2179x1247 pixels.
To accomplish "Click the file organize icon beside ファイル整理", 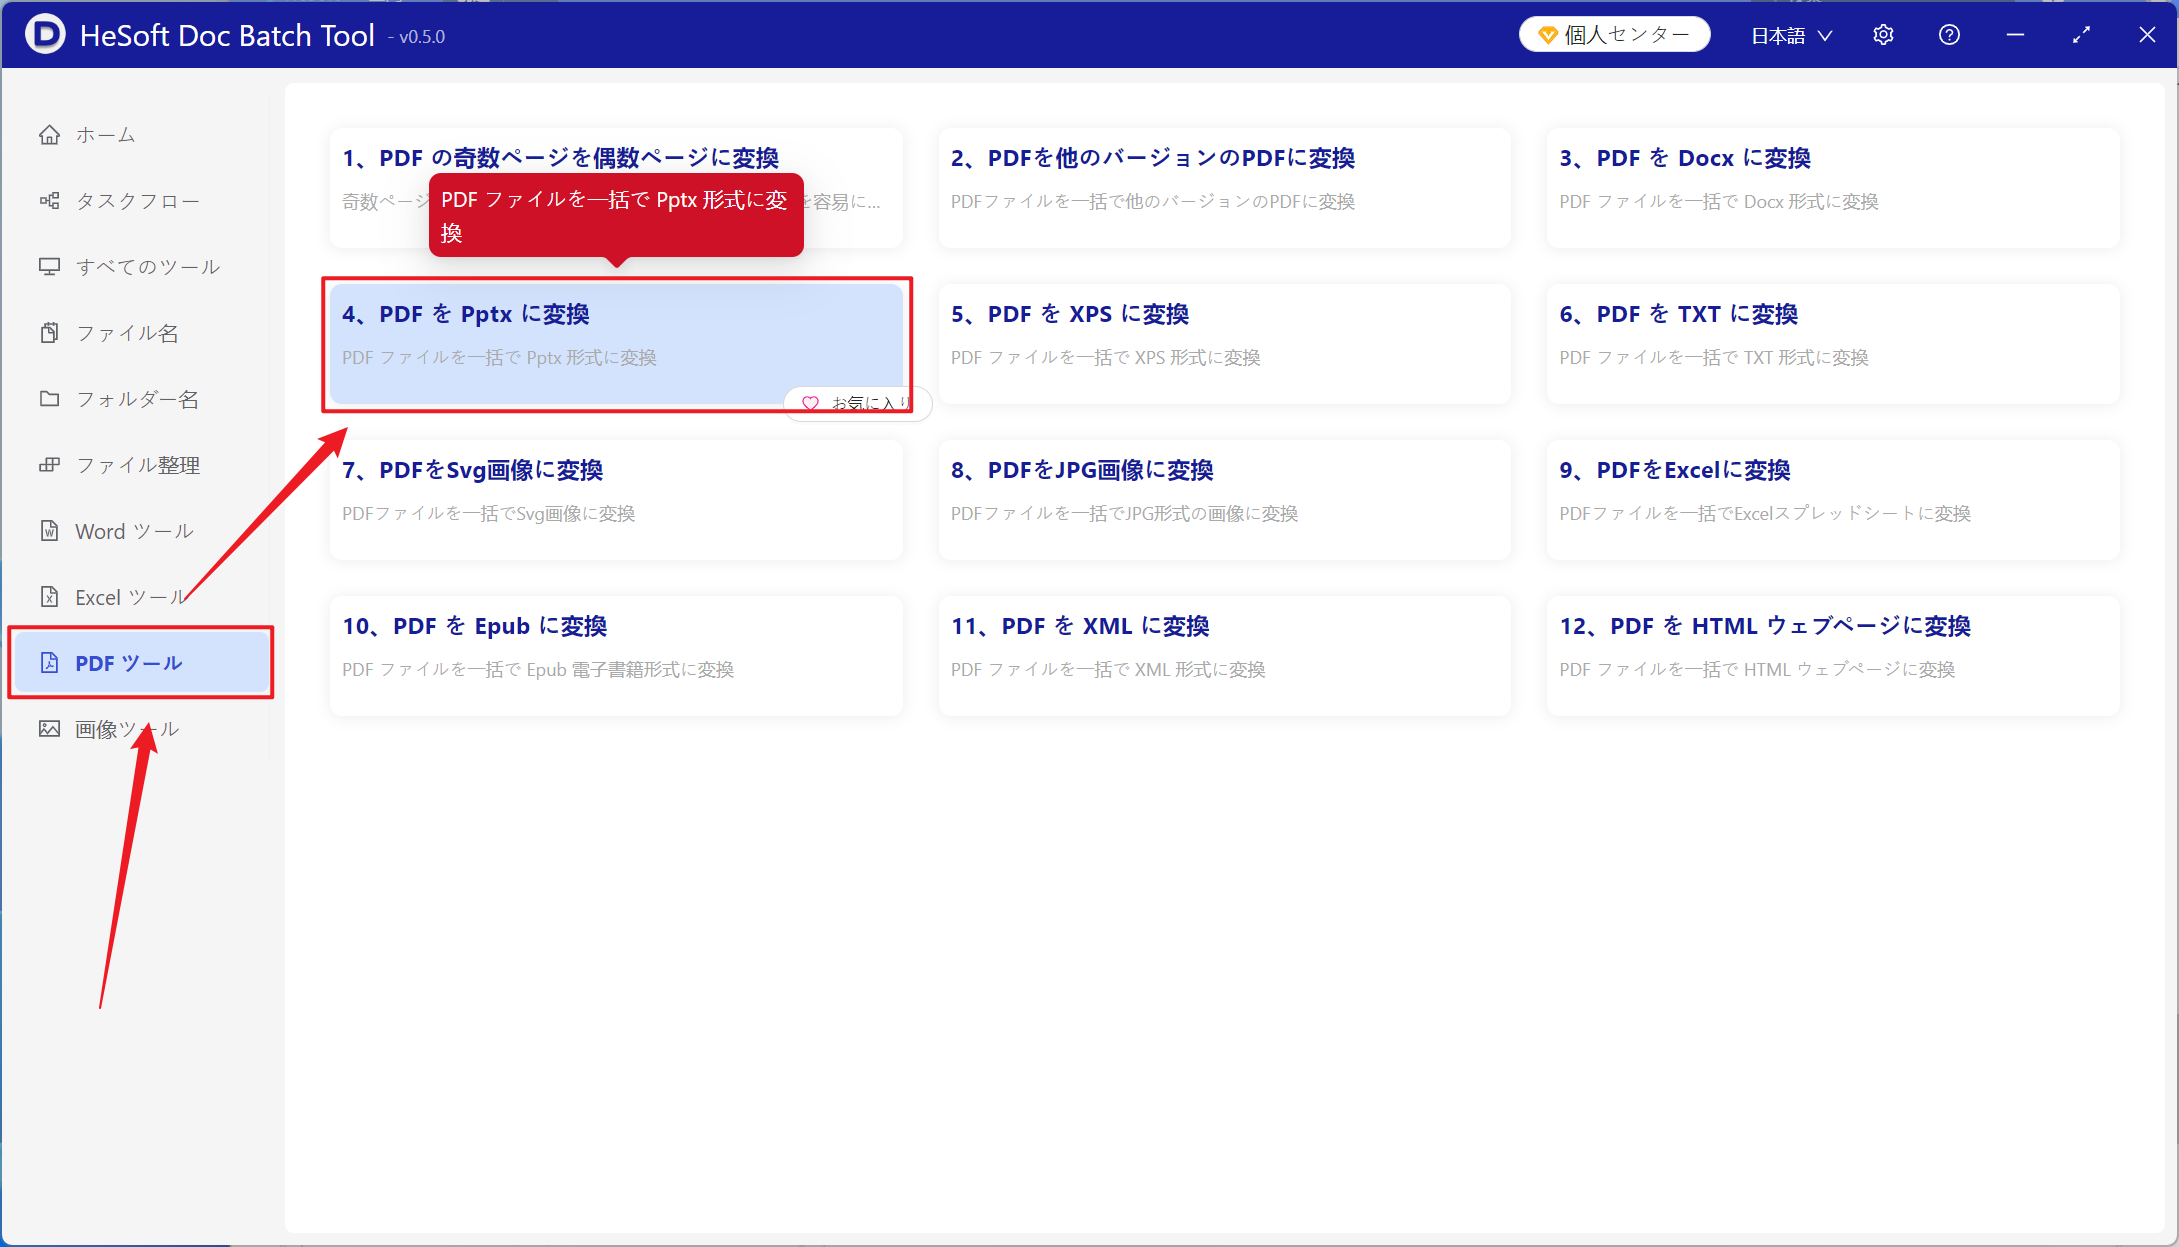I will coord(49,464).
